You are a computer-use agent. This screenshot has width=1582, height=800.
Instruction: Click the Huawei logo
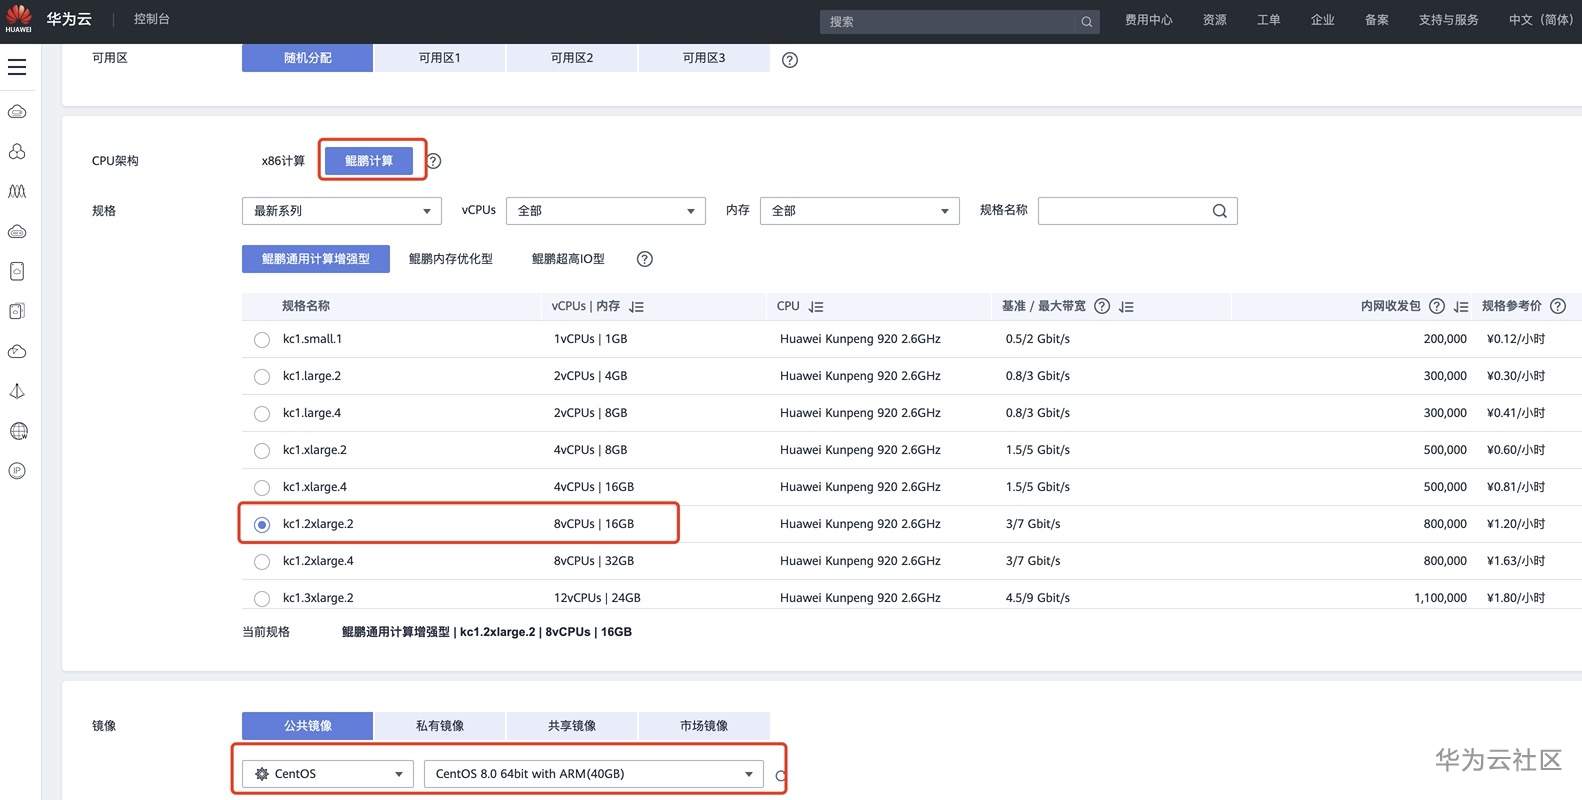[18, 18]
